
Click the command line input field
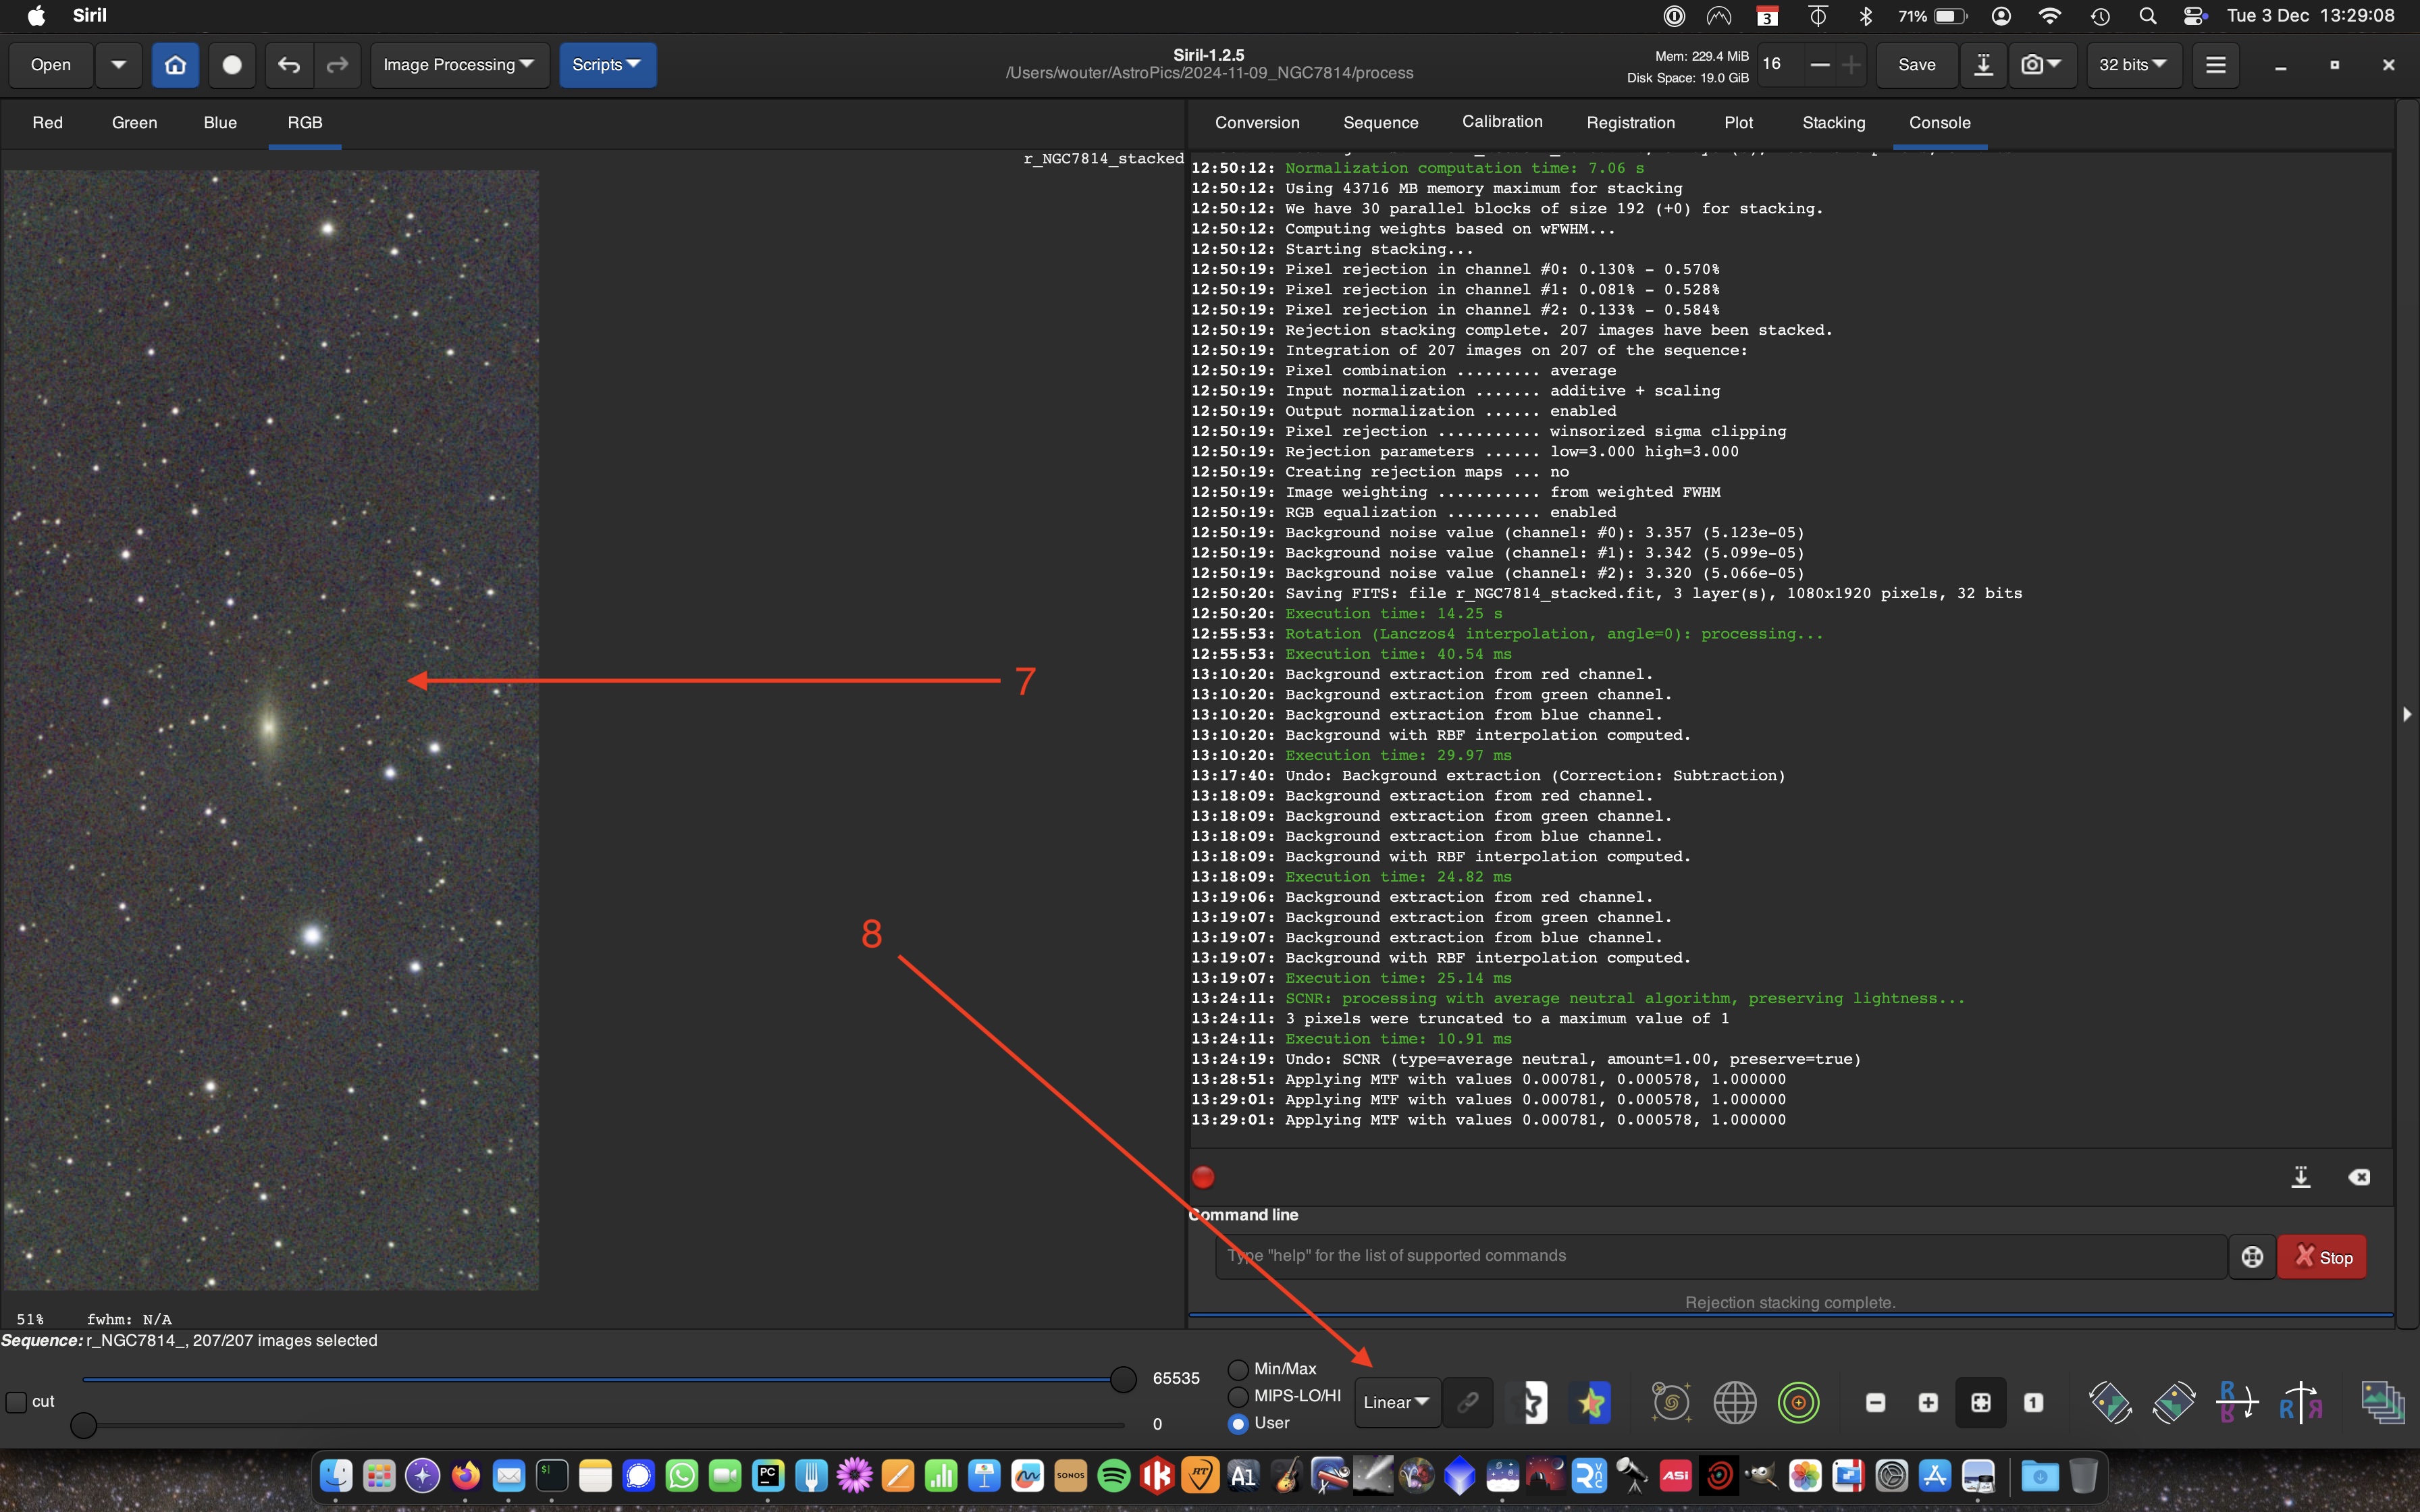coord(1720,1256)
